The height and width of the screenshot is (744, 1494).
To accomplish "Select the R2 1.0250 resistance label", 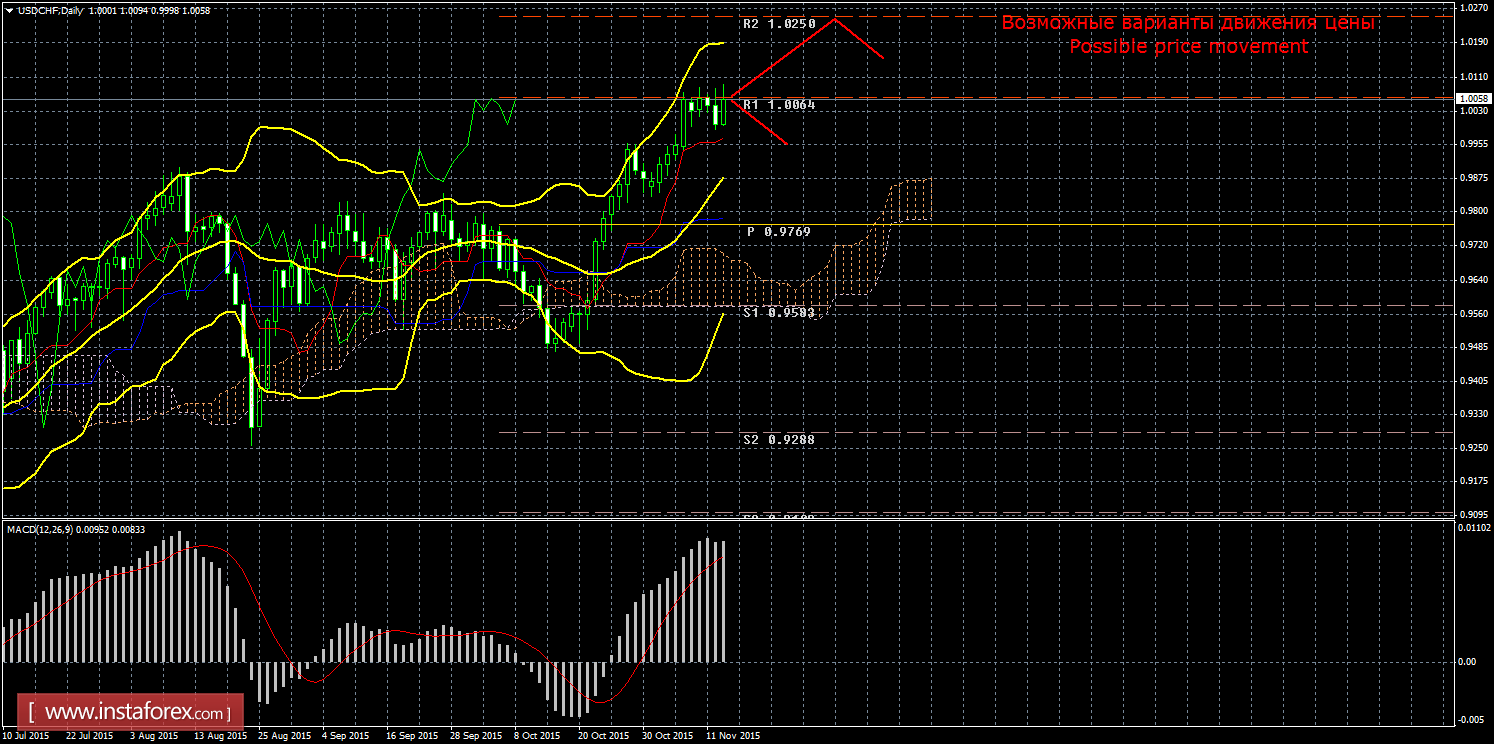I will point(779,23).
